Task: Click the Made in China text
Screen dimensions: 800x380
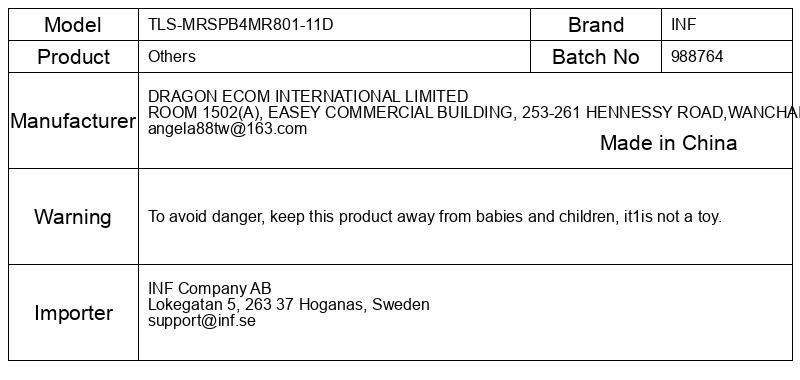Action: point(668,143)
